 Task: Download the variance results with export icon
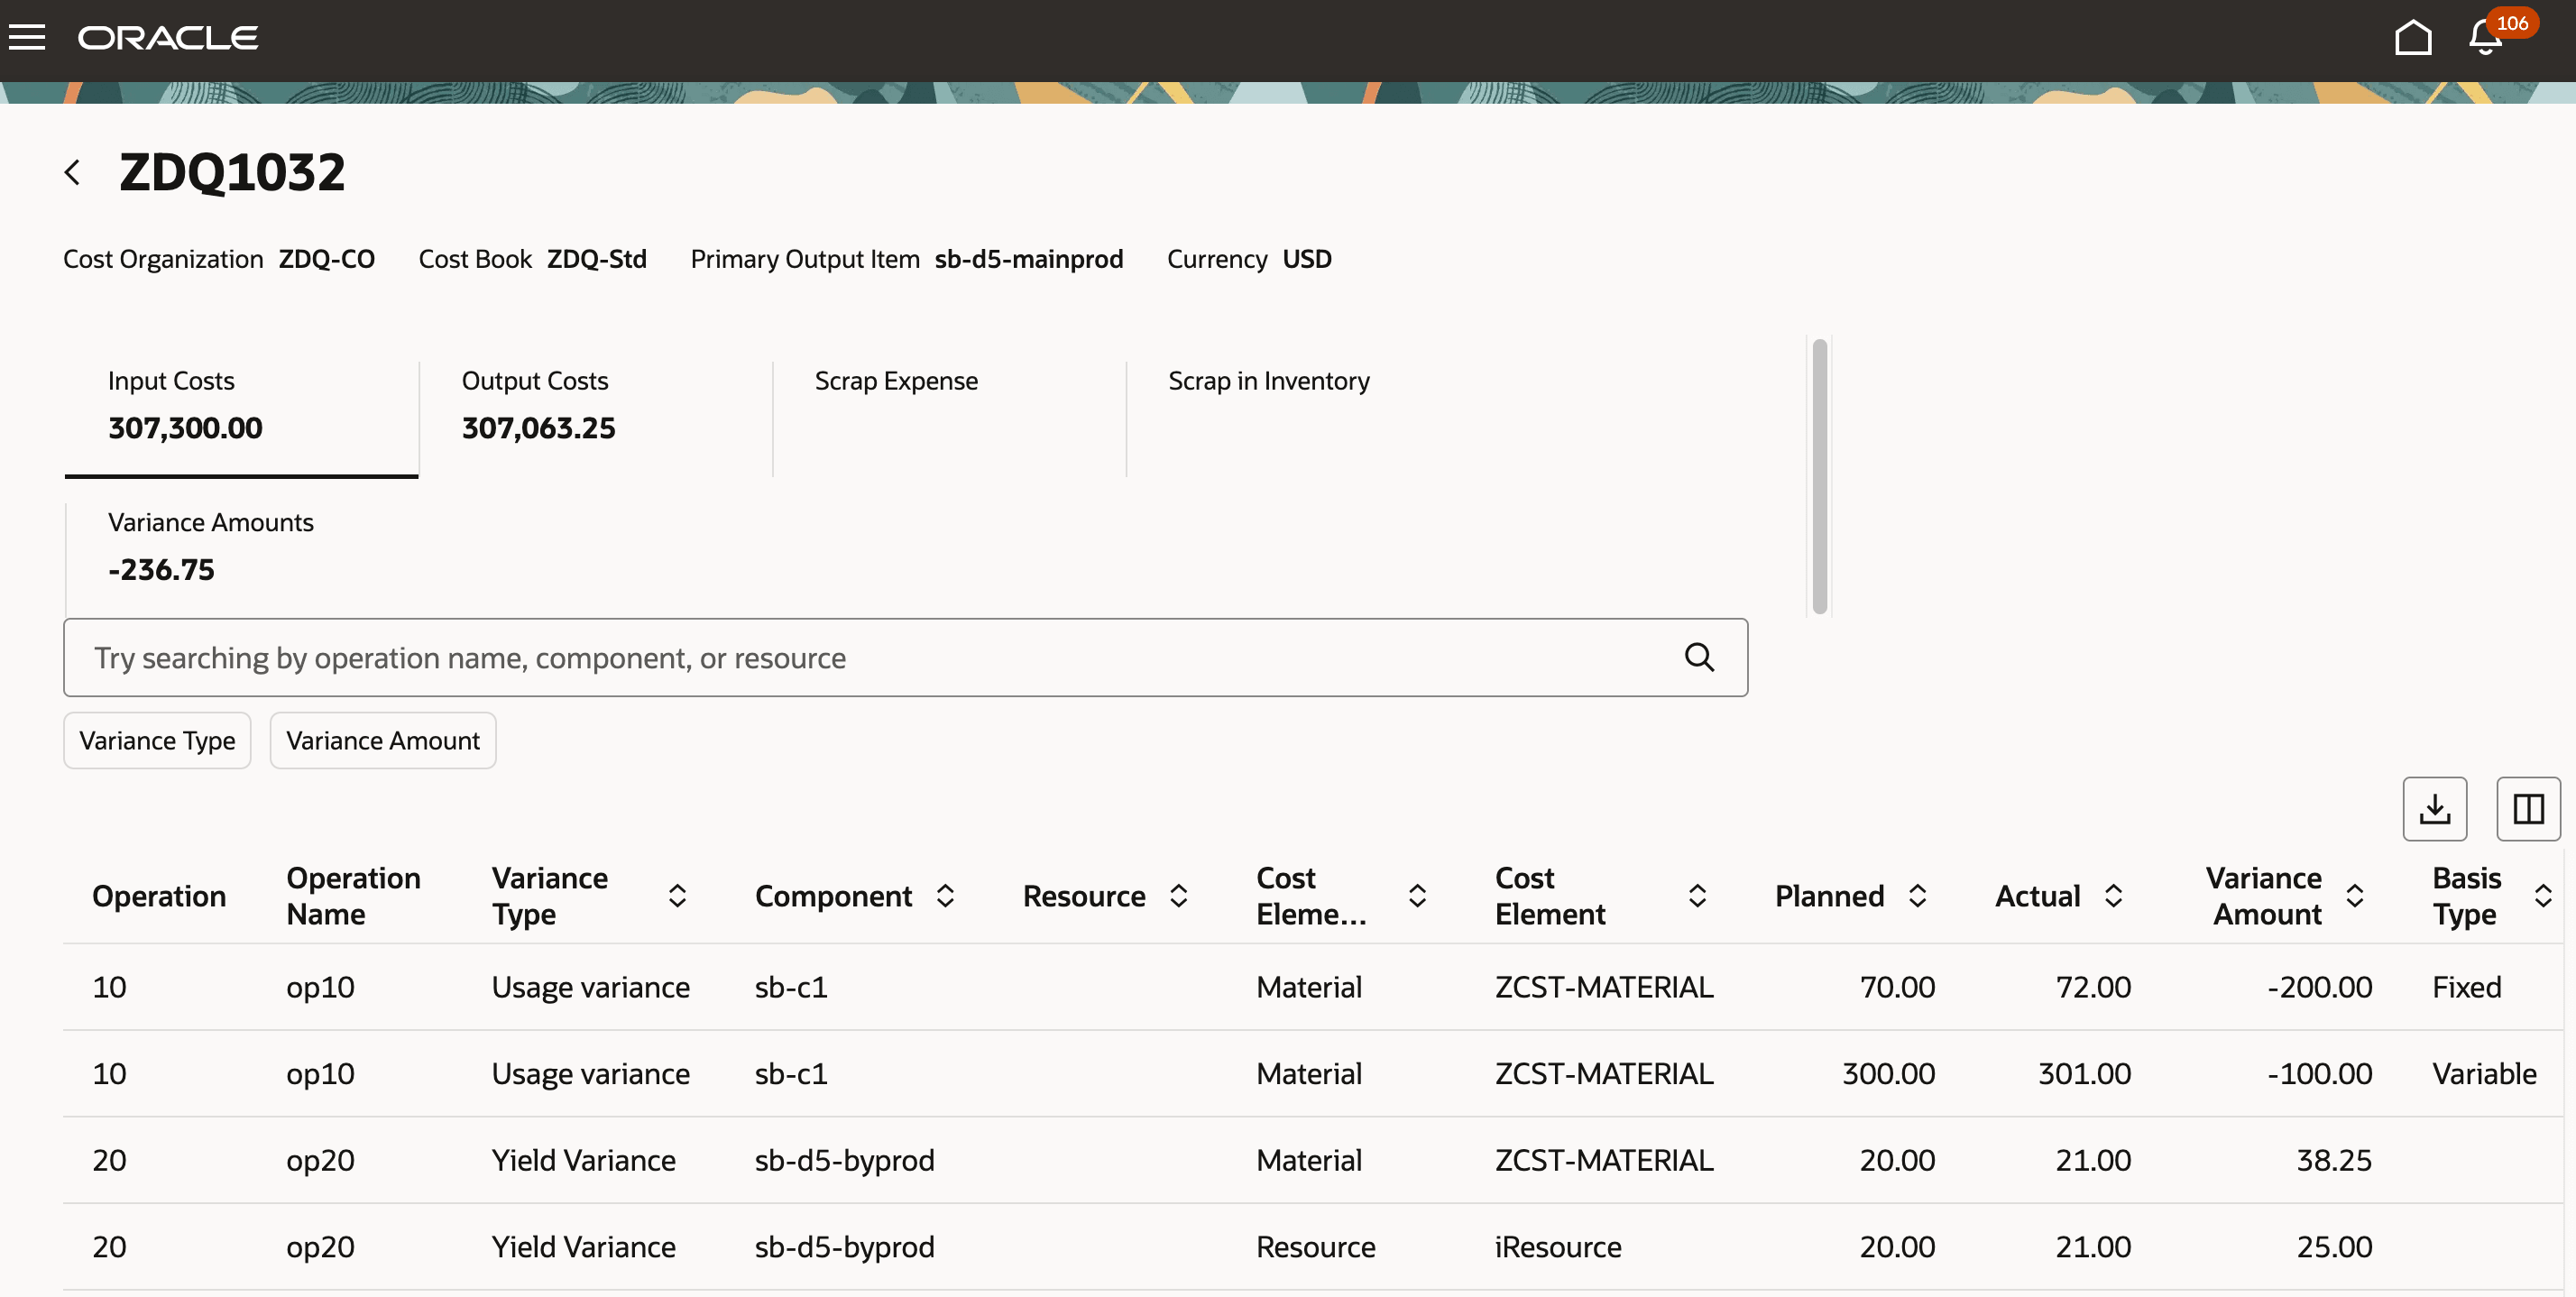click(2436, 808)
